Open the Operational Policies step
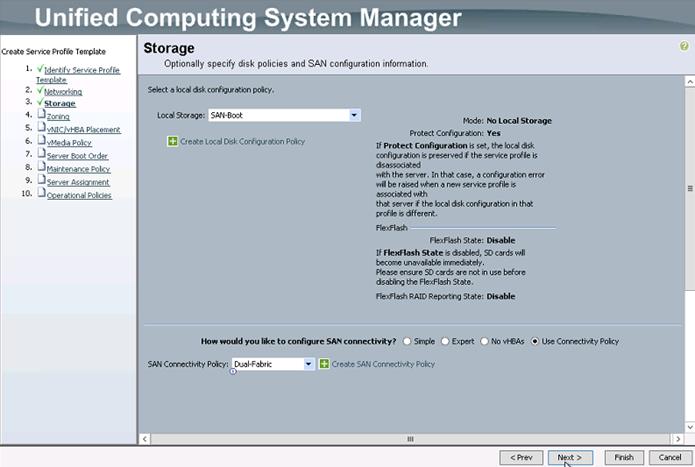The image size is (695, 467). (79, 195)
